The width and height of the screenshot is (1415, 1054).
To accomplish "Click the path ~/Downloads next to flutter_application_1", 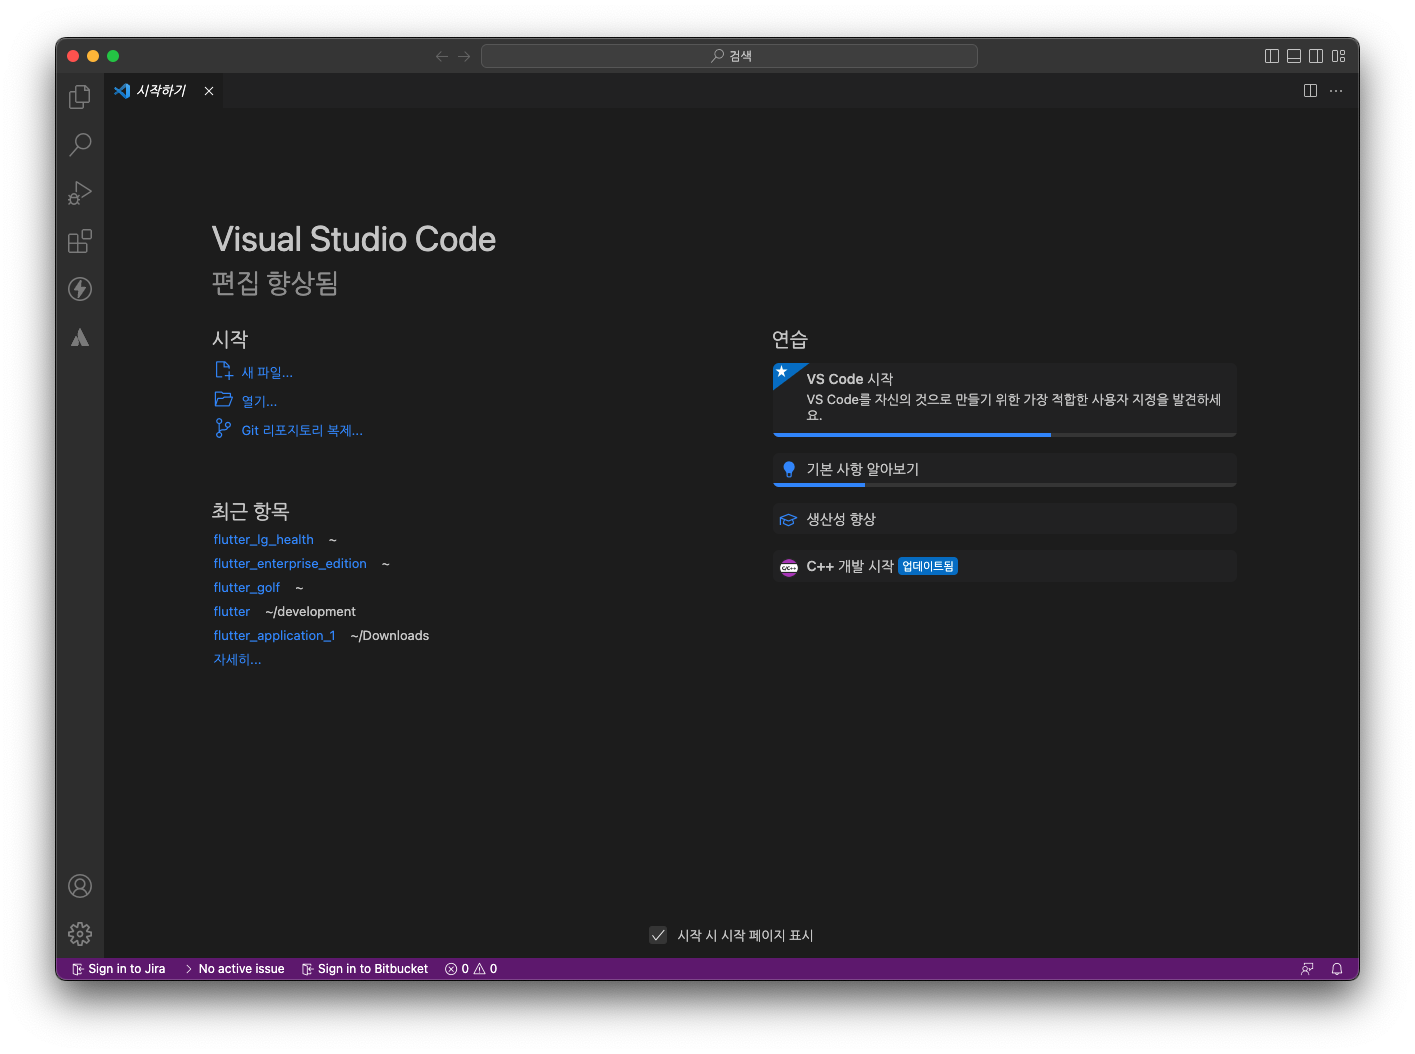I will (x=390, y=636).
